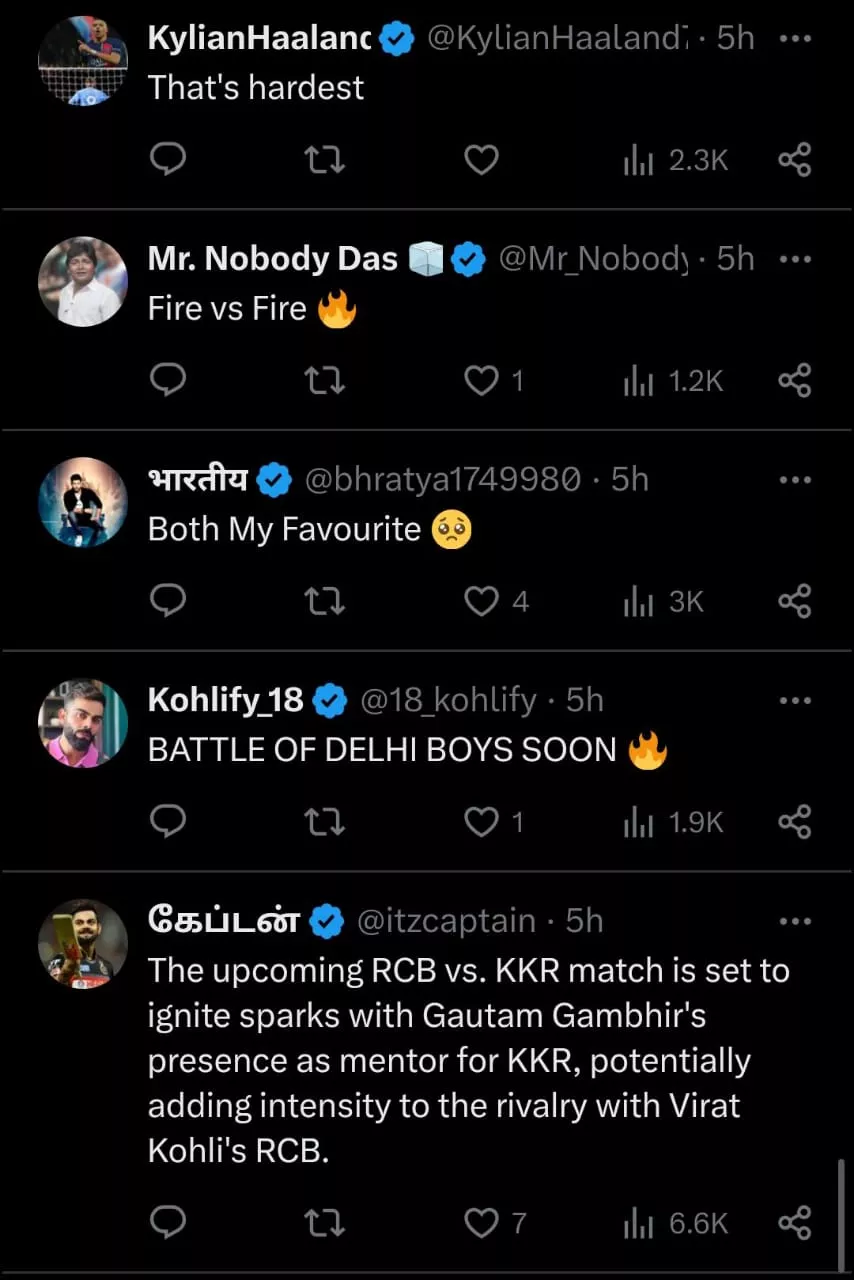Open Kohlify_18's profile picture

tap(83, 723)
